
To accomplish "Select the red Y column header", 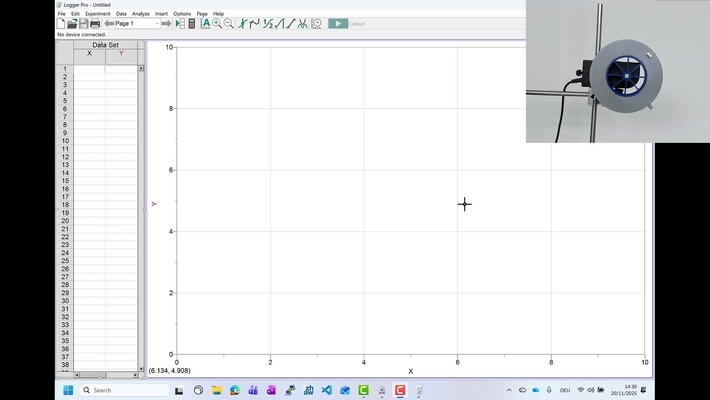I will pos(121,53).
